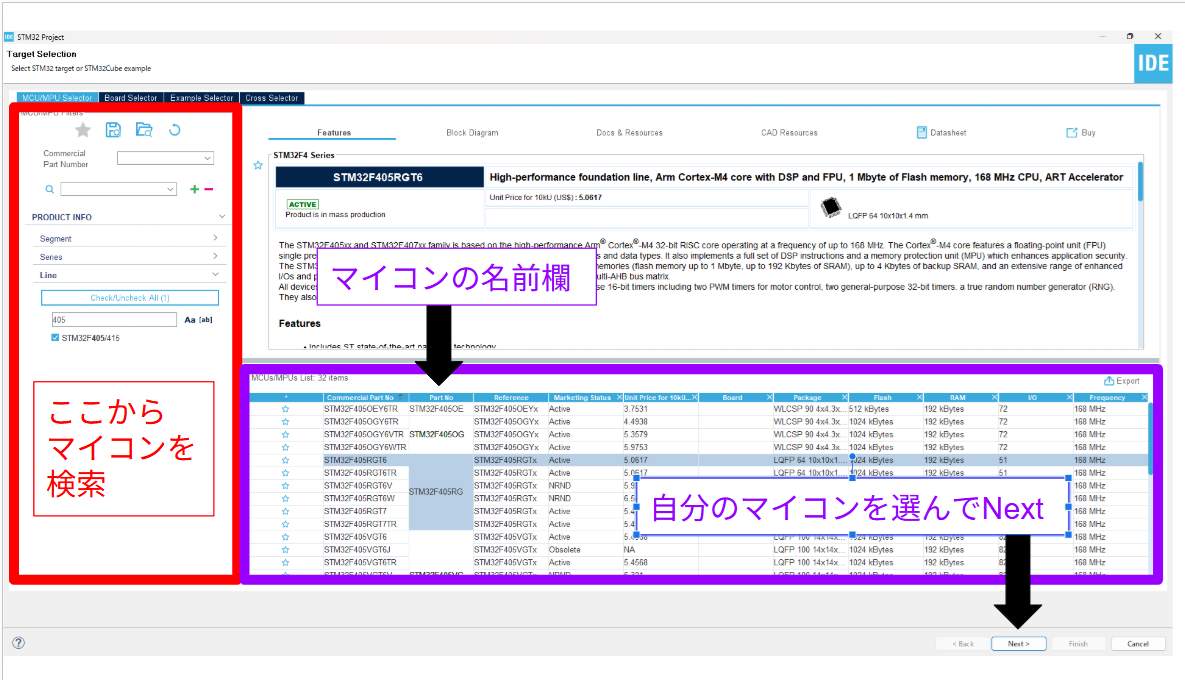Screen dimensions: 1185x680
Task: Select the MCU/MPU Selector tab
Action: [57, 98]
